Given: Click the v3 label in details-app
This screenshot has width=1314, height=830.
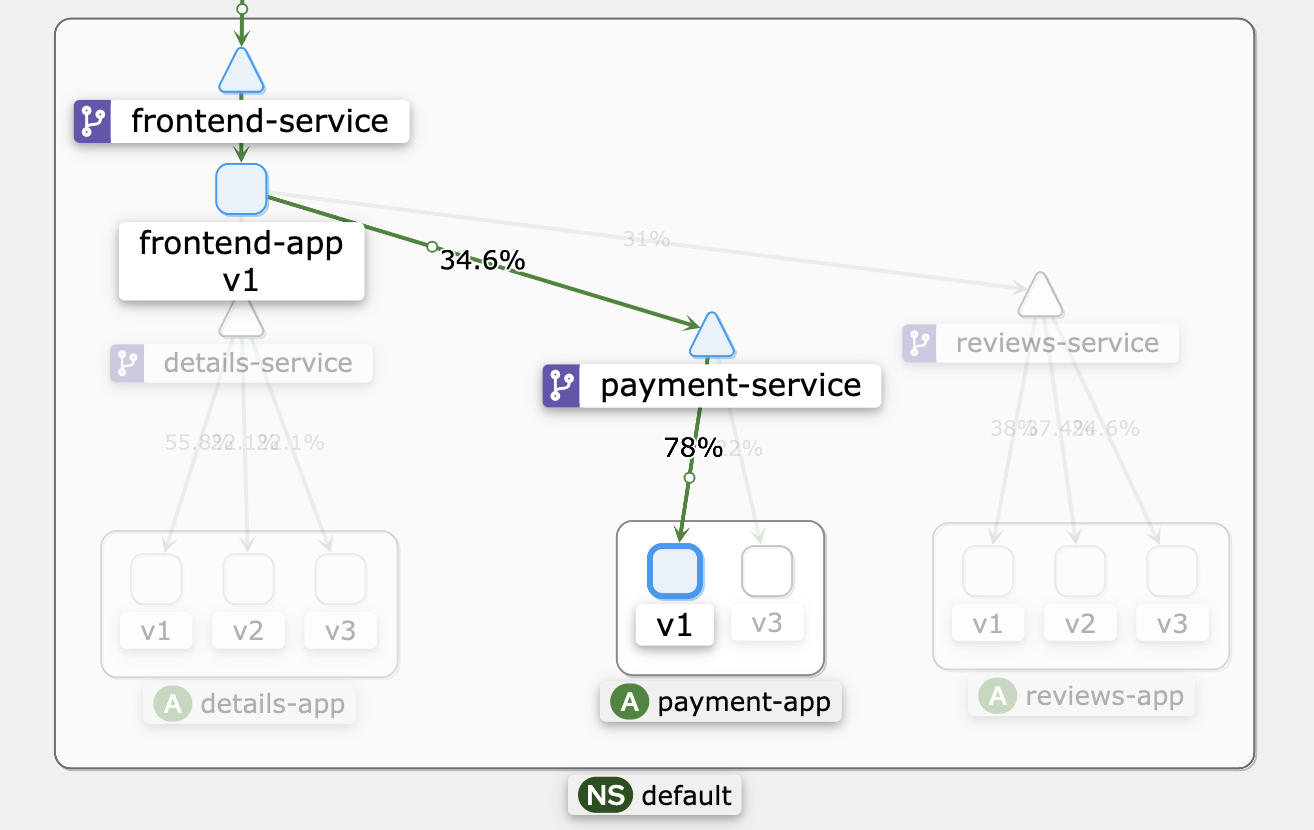Looking at the screenshot, I should 340,631.
